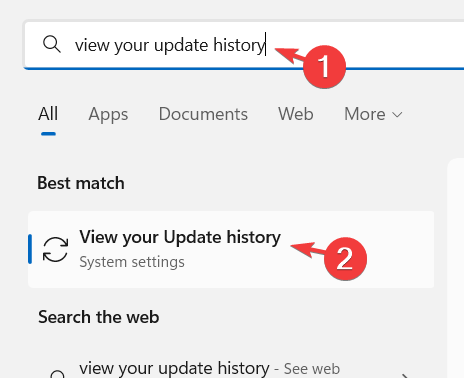
Task: Expand the web result's right arrow chevron
Action: pos(404,376)
